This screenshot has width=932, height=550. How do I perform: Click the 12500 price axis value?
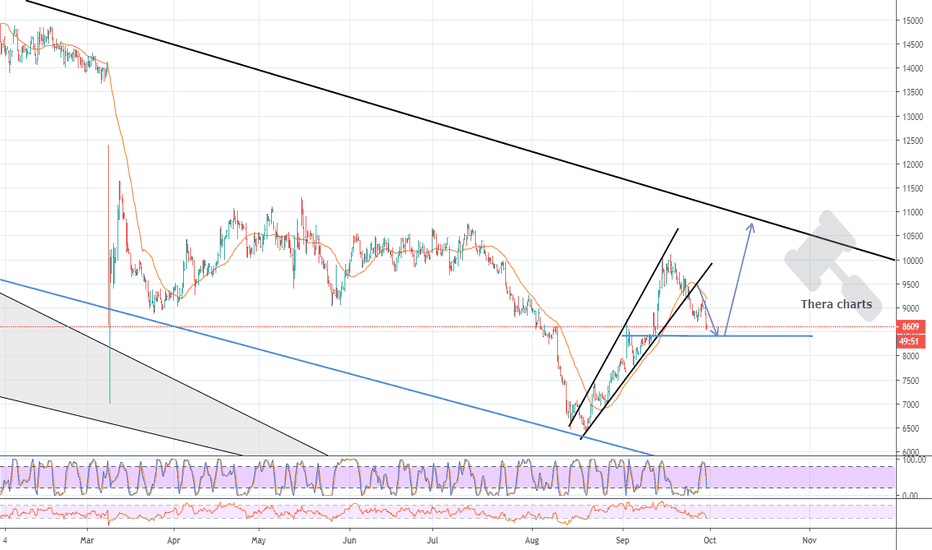pyautogui.click(x=913, y=141)
